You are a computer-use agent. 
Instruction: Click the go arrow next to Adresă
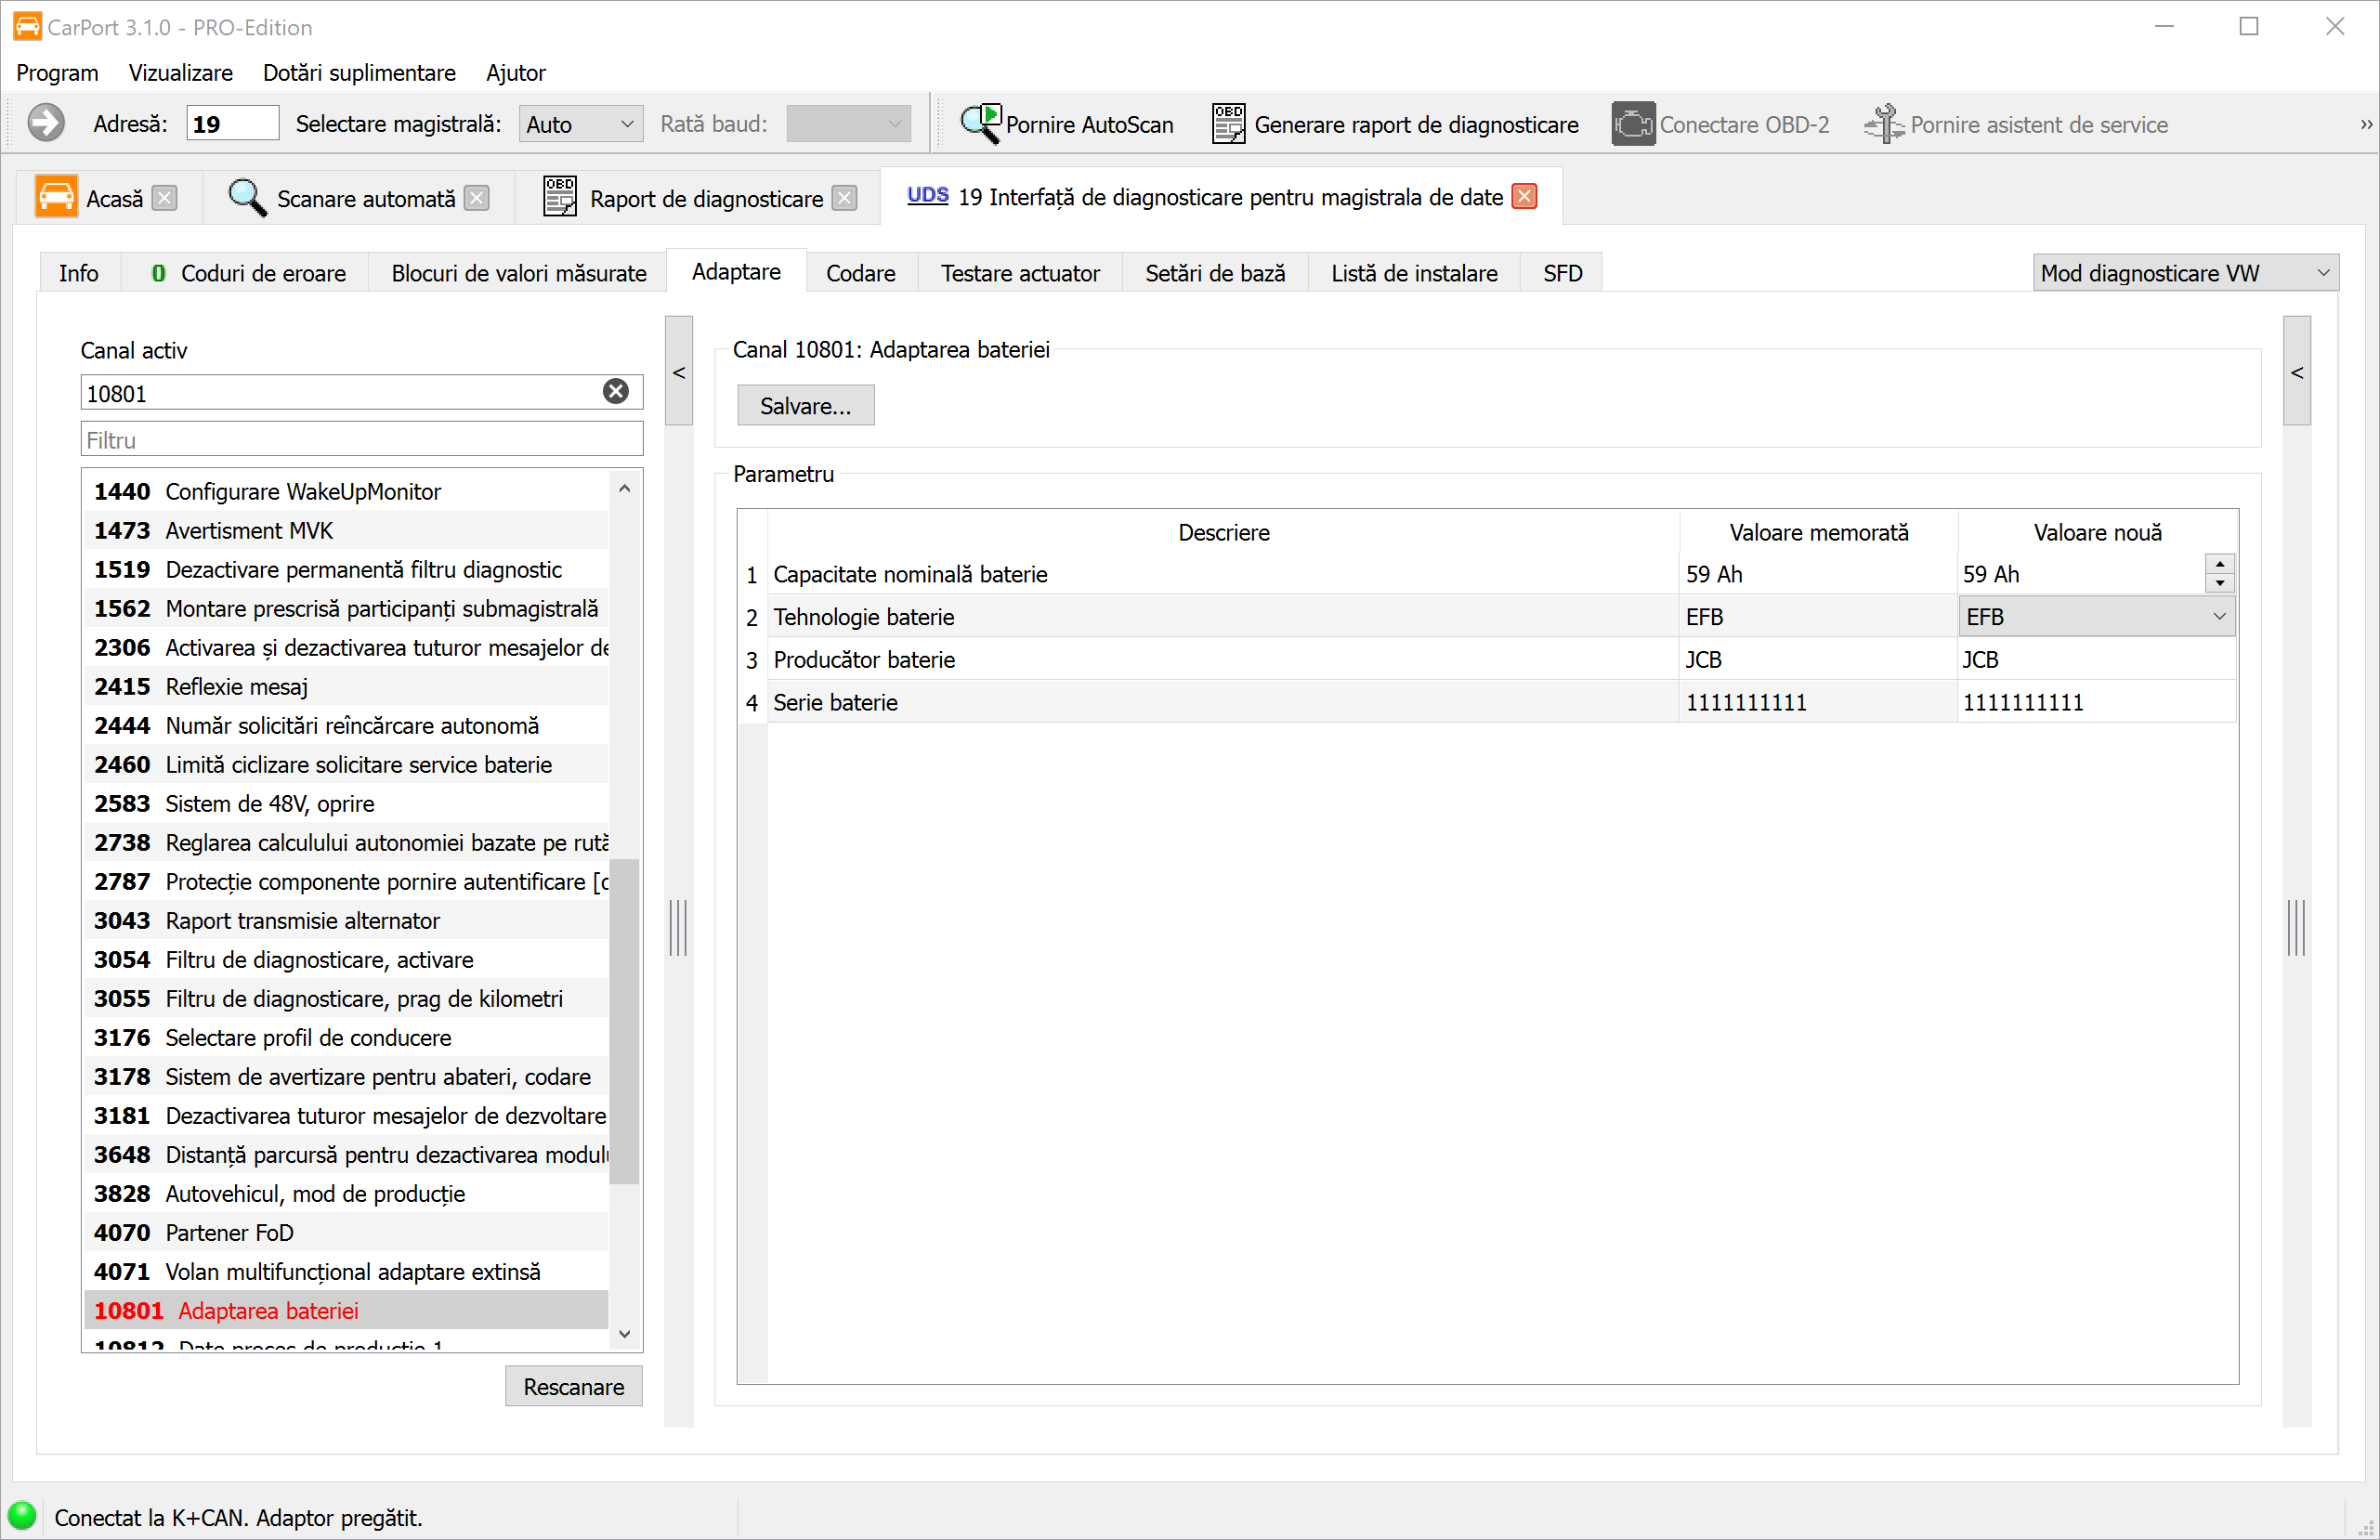coord(45,124)
